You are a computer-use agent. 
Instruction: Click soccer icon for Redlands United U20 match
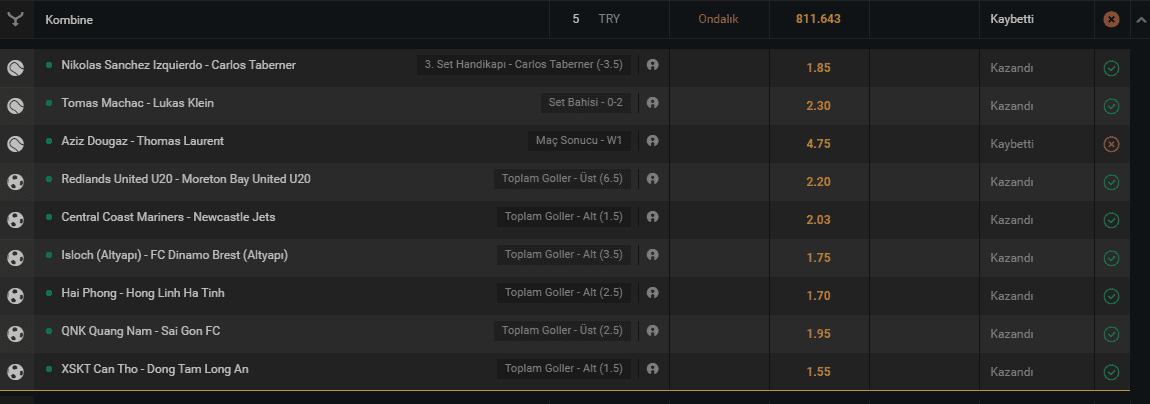pos(15,182)
